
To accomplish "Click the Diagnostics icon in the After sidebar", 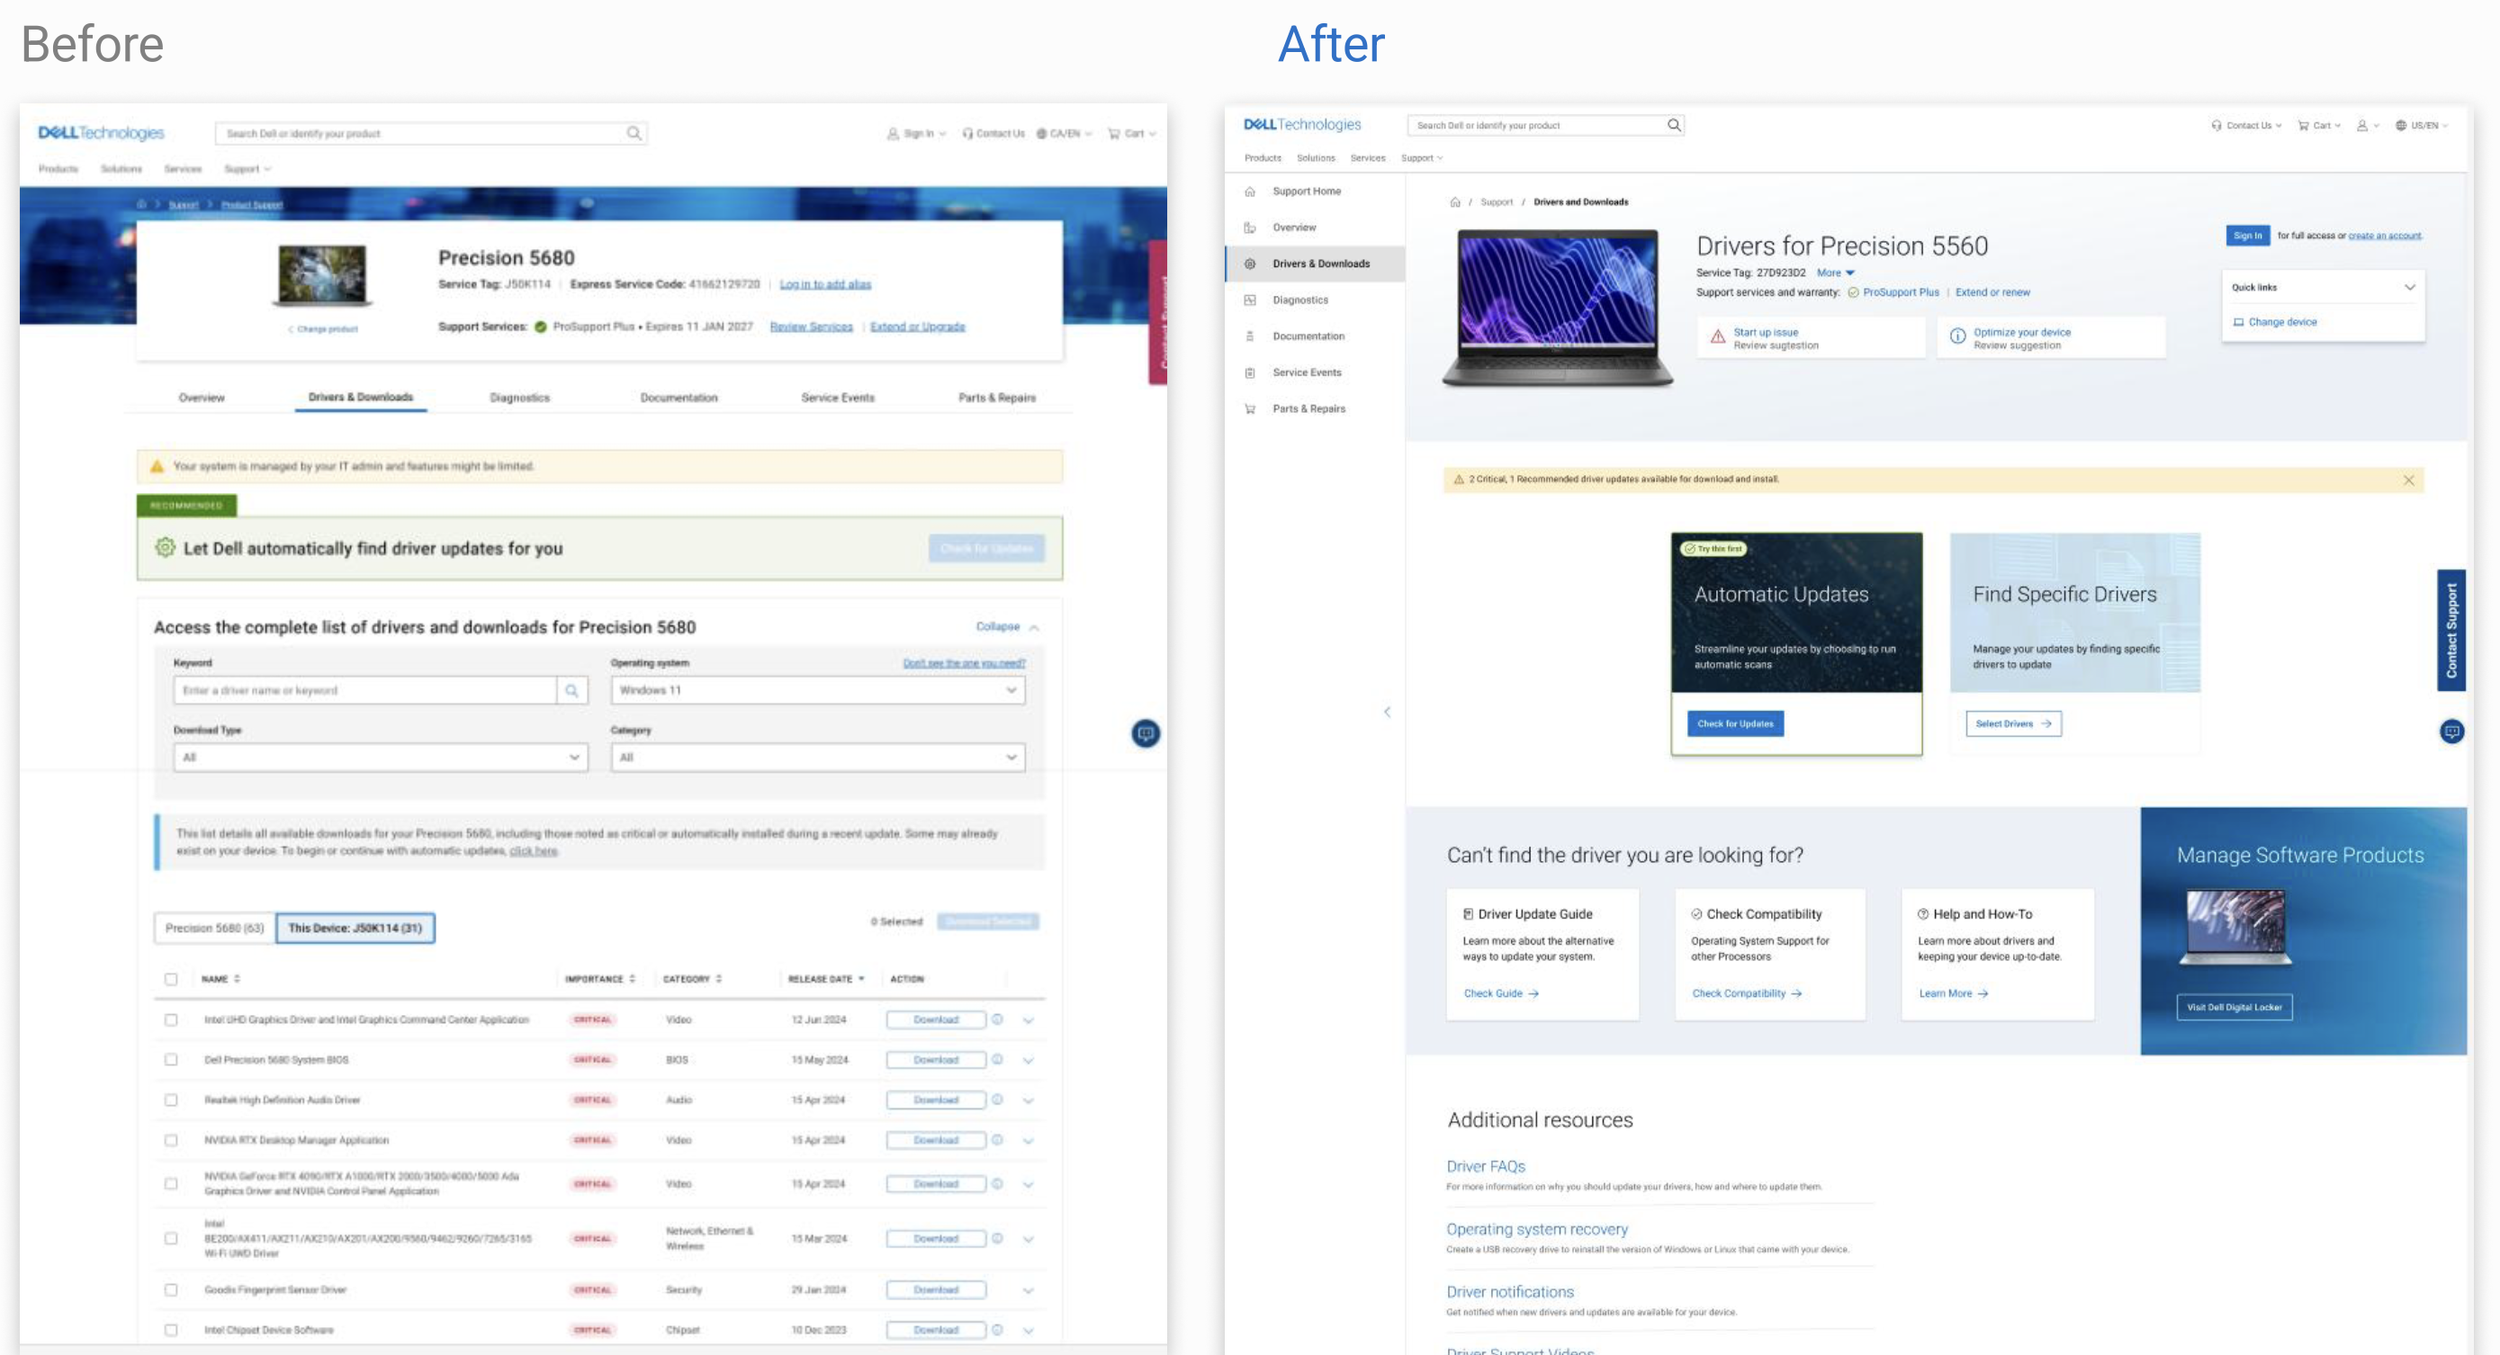I will (1250, 300).
